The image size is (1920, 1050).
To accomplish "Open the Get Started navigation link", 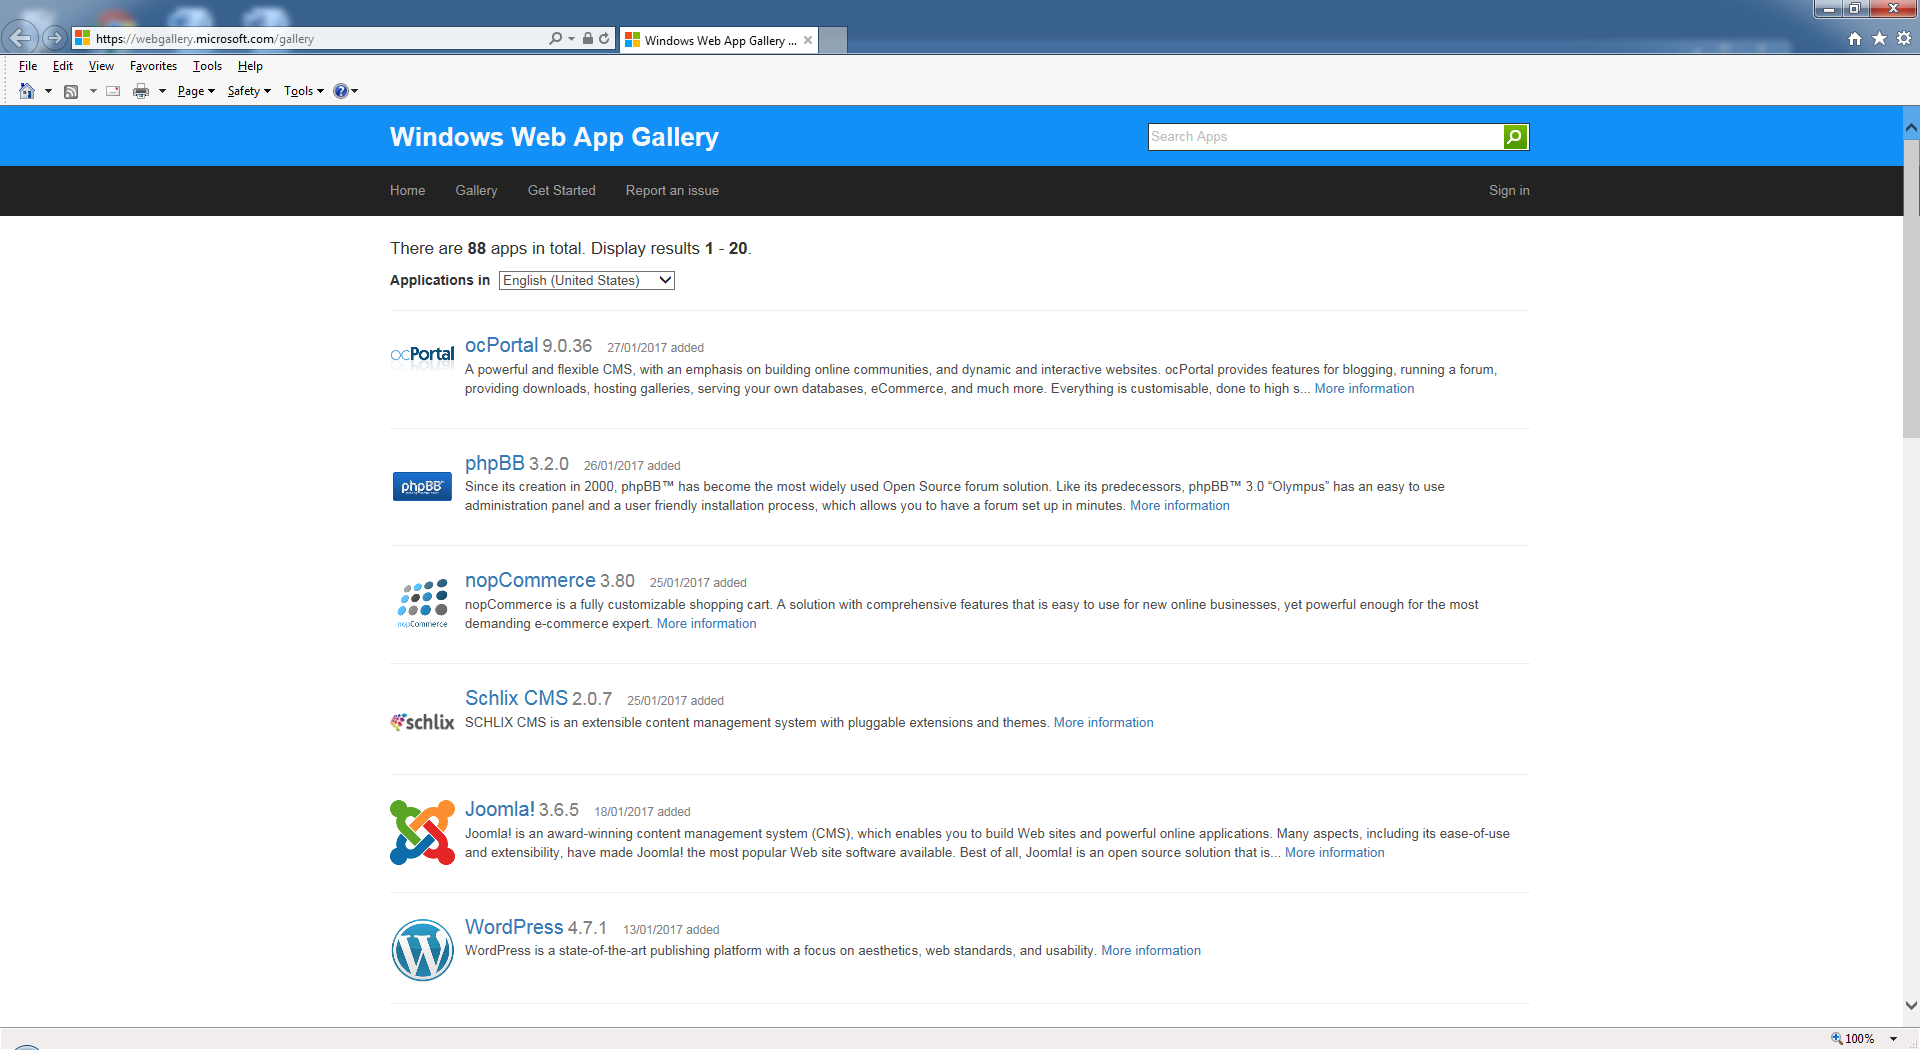I will (x=561, y=190).
